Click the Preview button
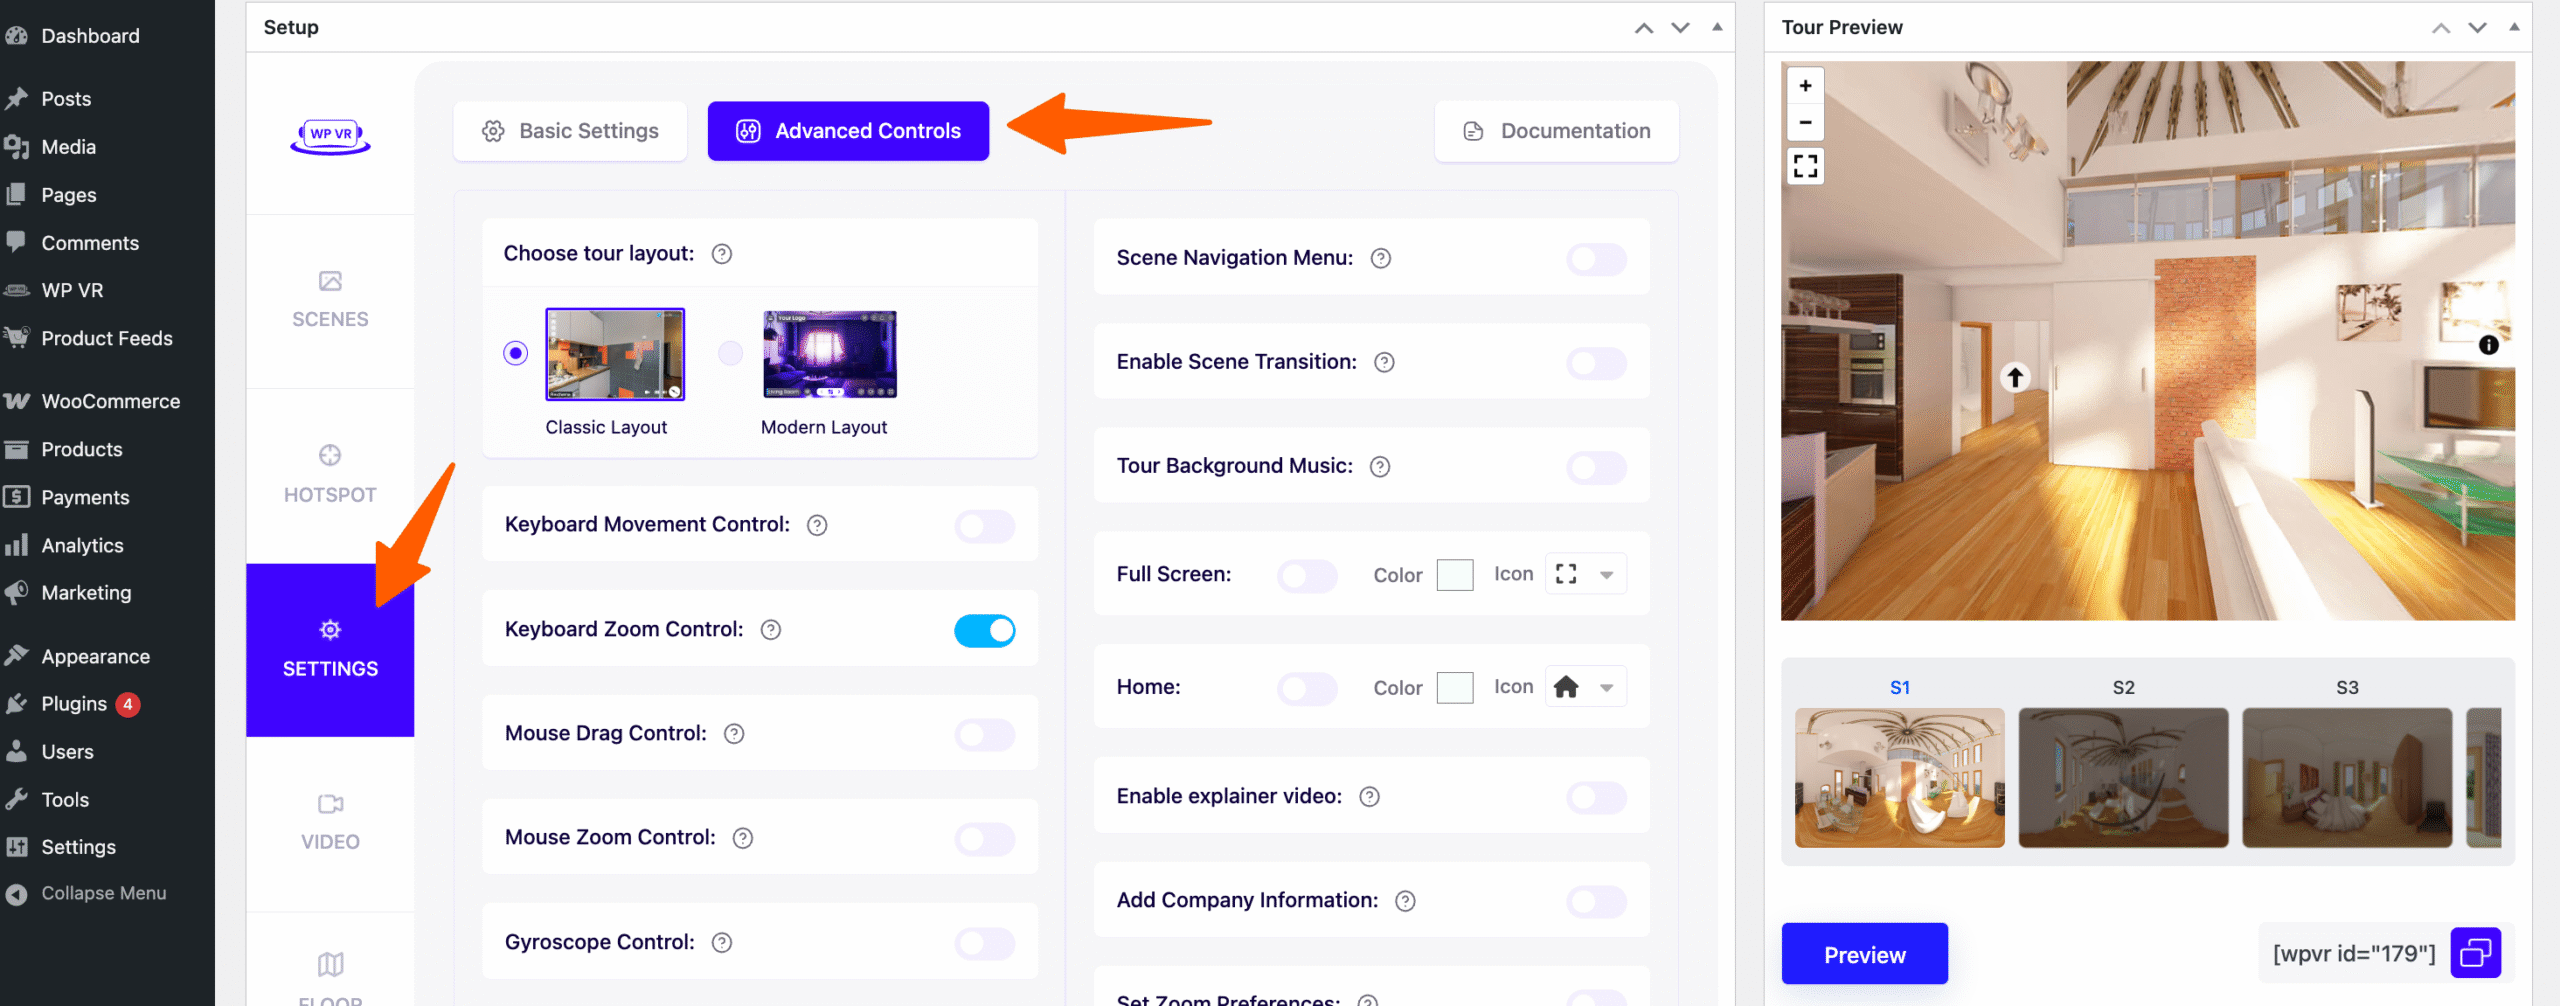The image size is (2560, 1006). pos(1864,954)
